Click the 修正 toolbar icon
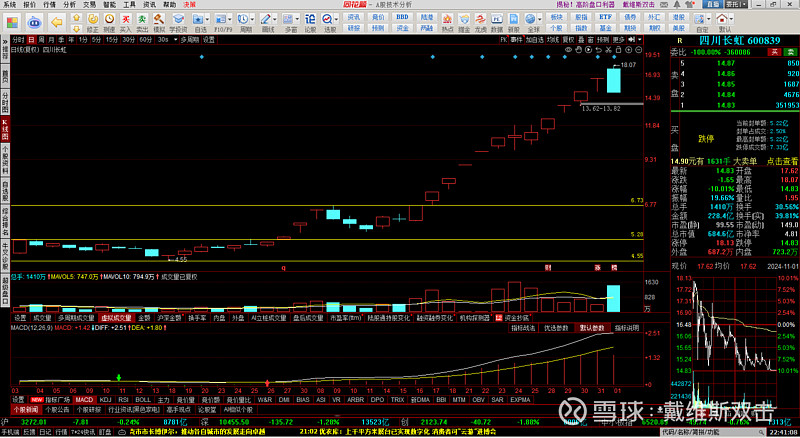Viewport: 800px width, 438px height. [92, 22]
